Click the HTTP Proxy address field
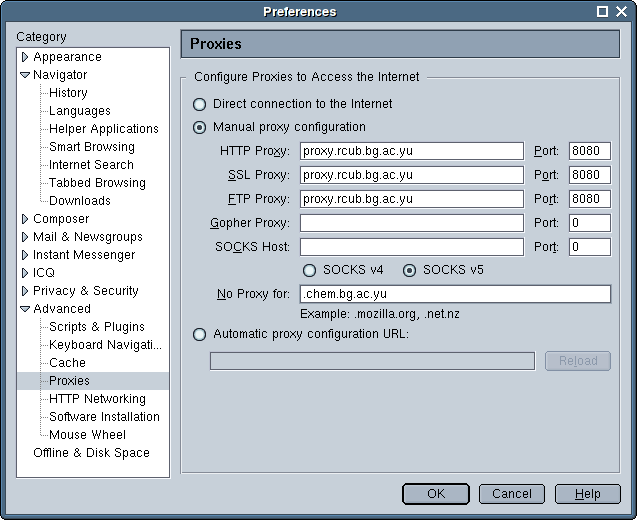The image size is (637, 520). tap(411, 152)
